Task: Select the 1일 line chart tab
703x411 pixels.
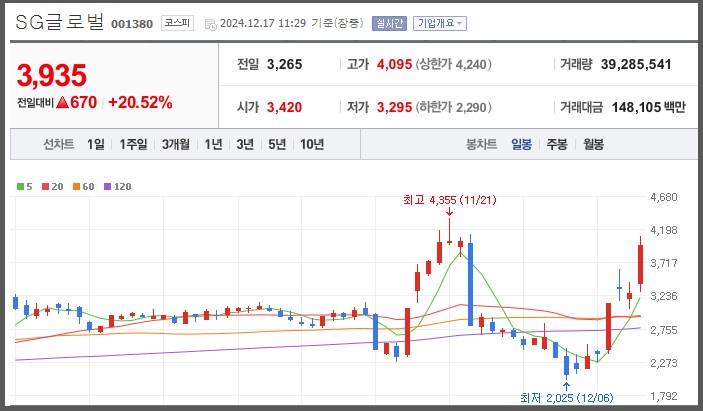Action: click(x=95, y=144)
